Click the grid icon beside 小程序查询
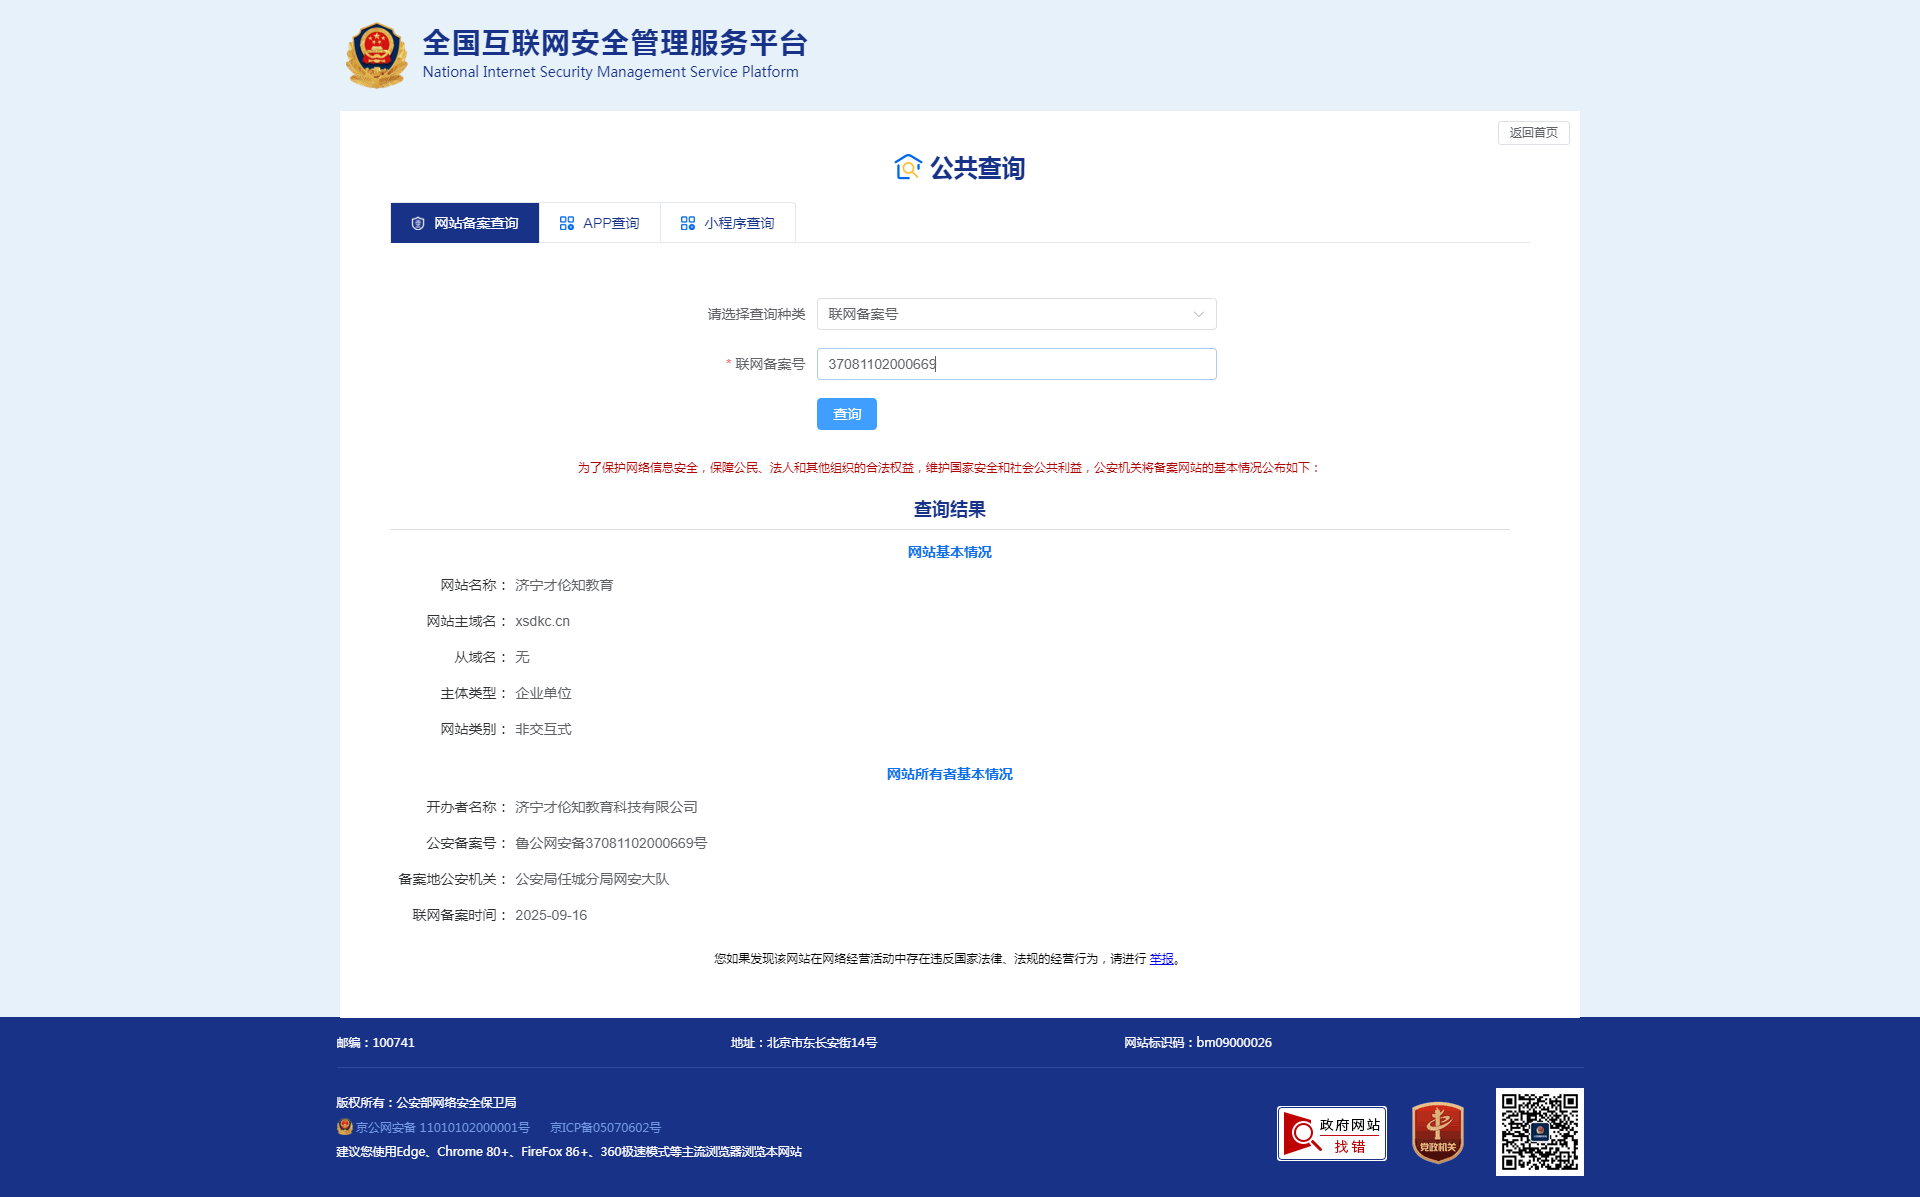This screenshot has width=1920, height=1197. [688, 223]
